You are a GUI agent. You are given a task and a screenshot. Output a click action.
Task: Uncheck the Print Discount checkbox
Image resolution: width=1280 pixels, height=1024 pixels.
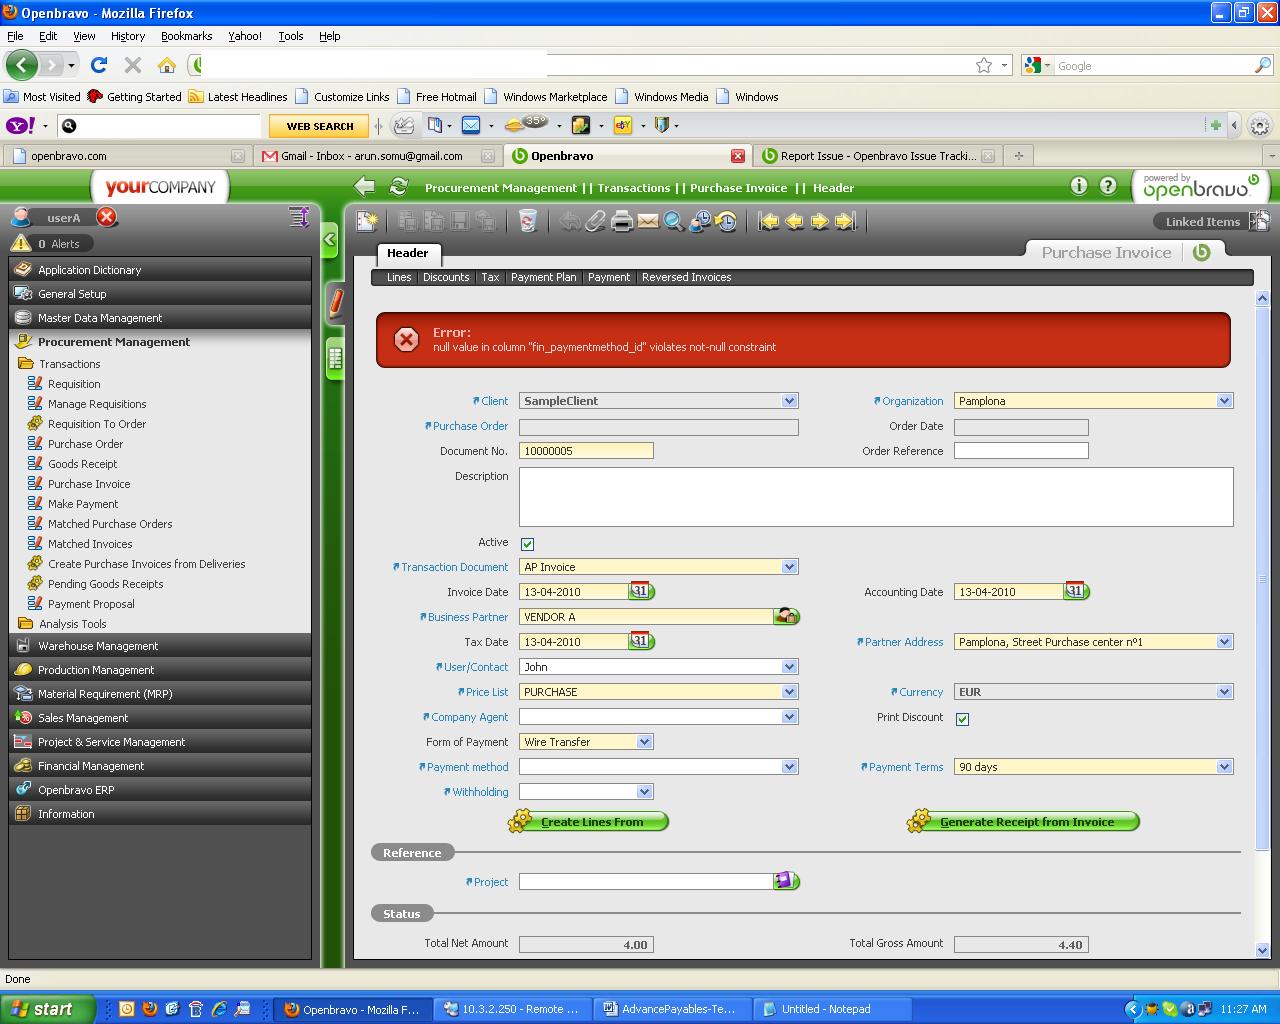[962, 719]
